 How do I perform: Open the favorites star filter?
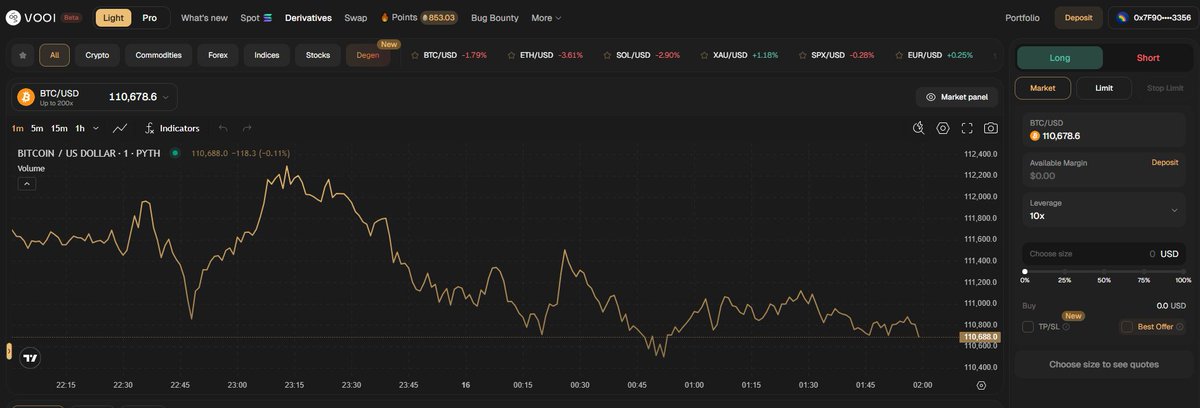[x=23, y=55]
